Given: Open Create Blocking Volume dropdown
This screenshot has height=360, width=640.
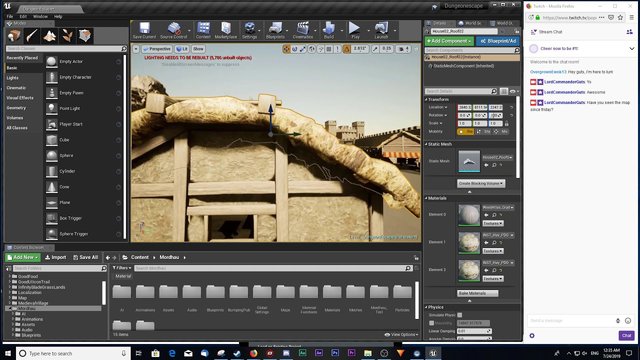Looking at the screenshot, I should pyautogui.click(x=481, y=184).
